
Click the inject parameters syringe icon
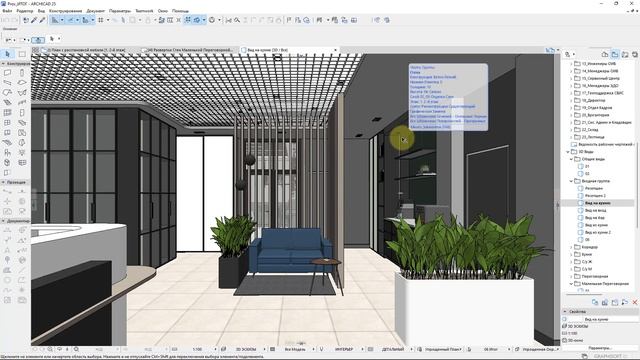[x=42, y=20]
